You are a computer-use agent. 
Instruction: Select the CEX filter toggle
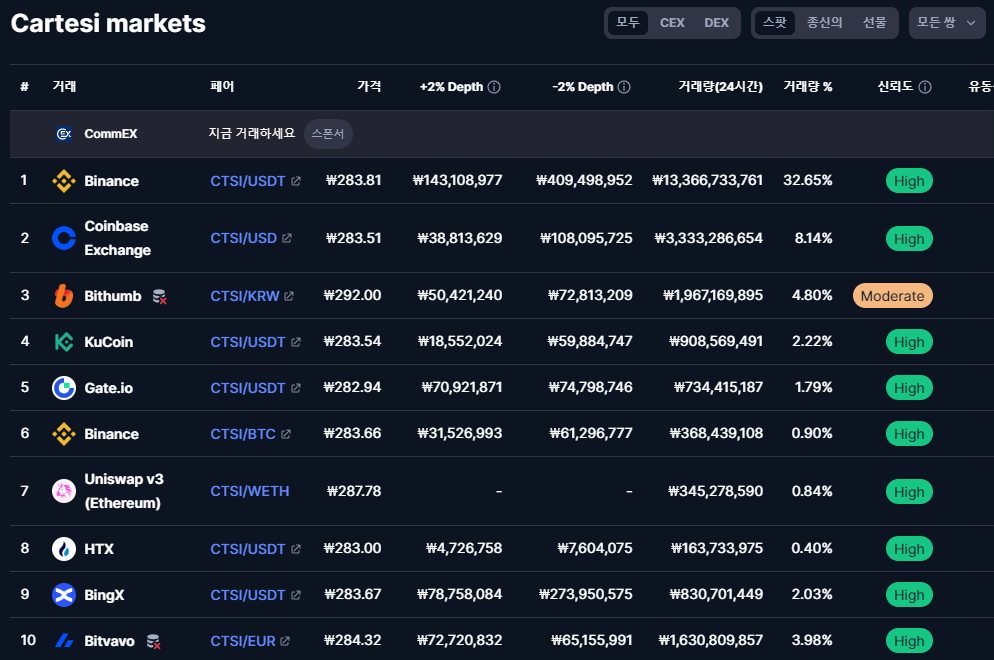tap(672, 23)
